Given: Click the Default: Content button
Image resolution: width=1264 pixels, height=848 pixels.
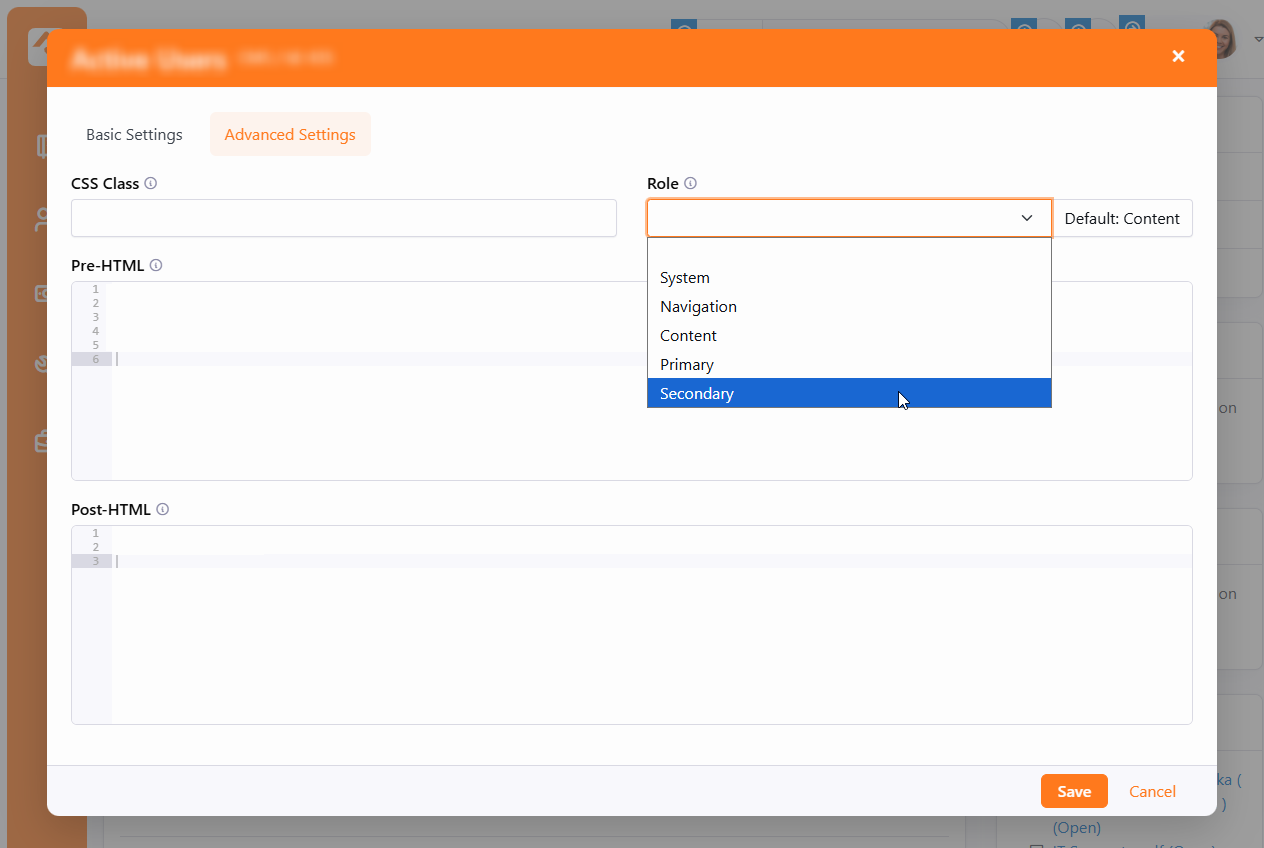Looking at the screenshot, I should [x=1122, y=218].
